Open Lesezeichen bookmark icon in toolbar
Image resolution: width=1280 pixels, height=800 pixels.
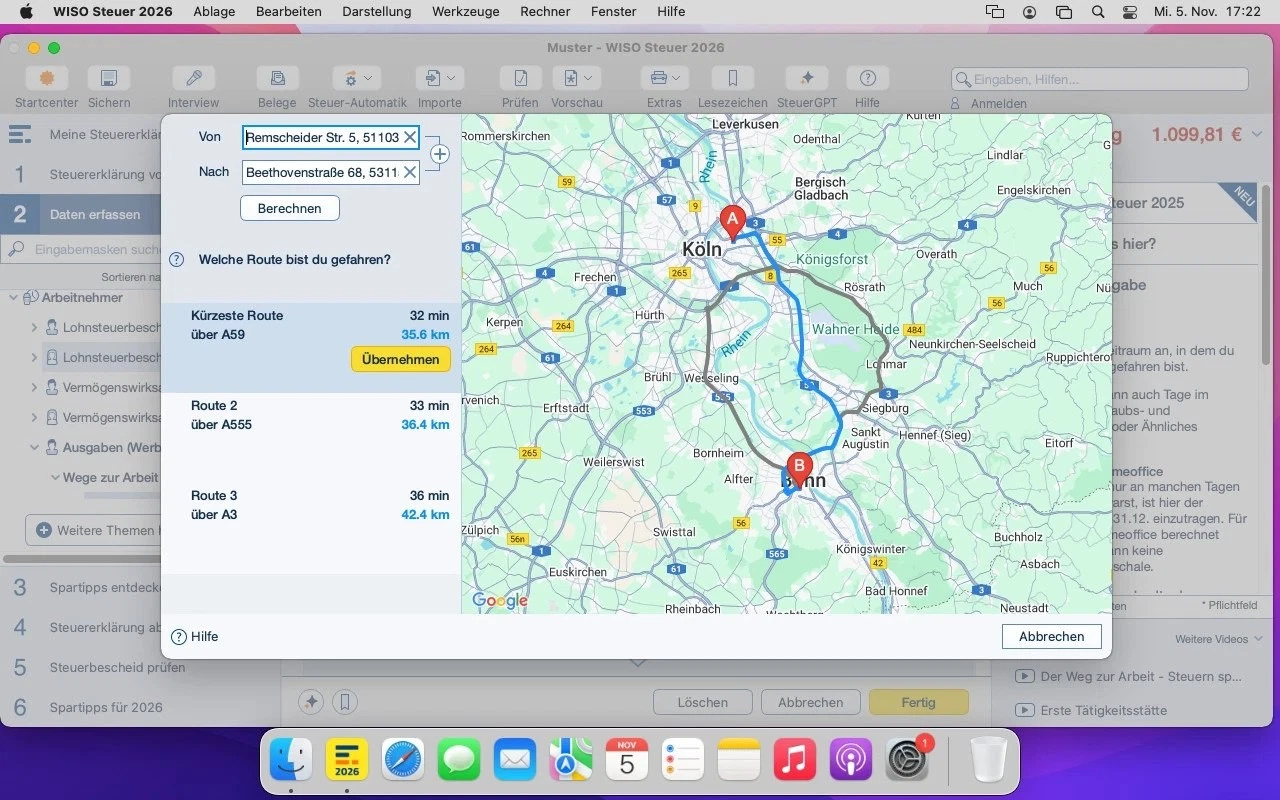click(732, 79)
